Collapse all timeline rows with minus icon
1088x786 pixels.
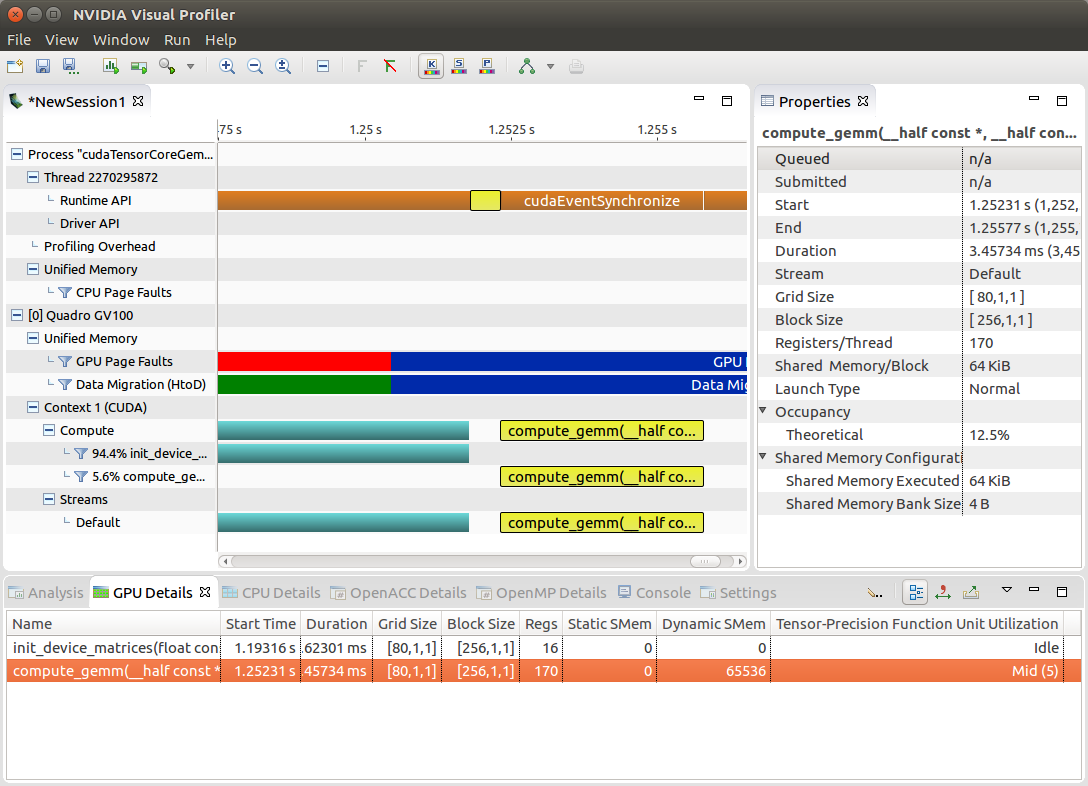click(x=323, y=67)
